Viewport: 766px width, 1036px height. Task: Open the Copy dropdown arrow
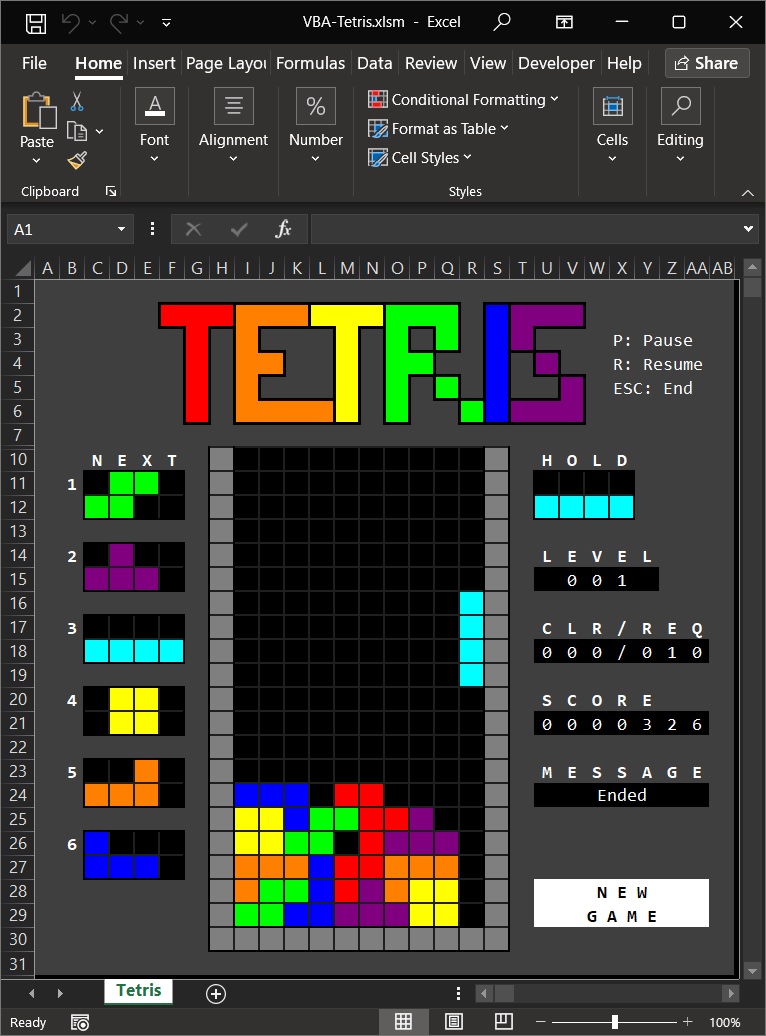click(x=99, y=131)
